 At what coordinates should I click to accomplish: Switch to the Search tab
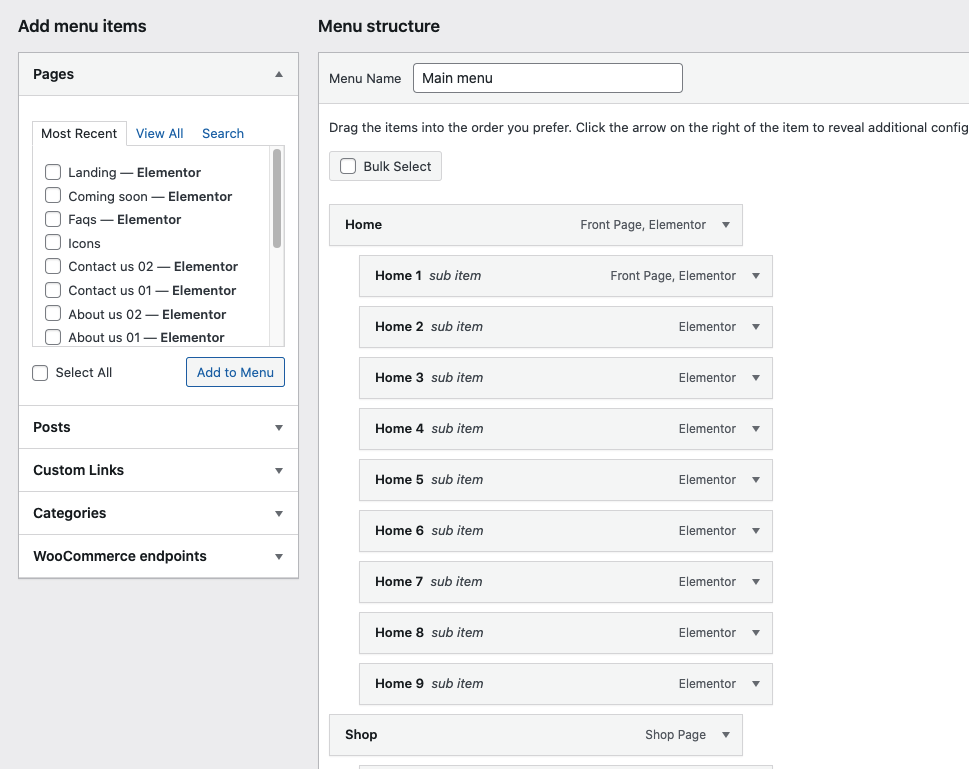pos(222,133)
